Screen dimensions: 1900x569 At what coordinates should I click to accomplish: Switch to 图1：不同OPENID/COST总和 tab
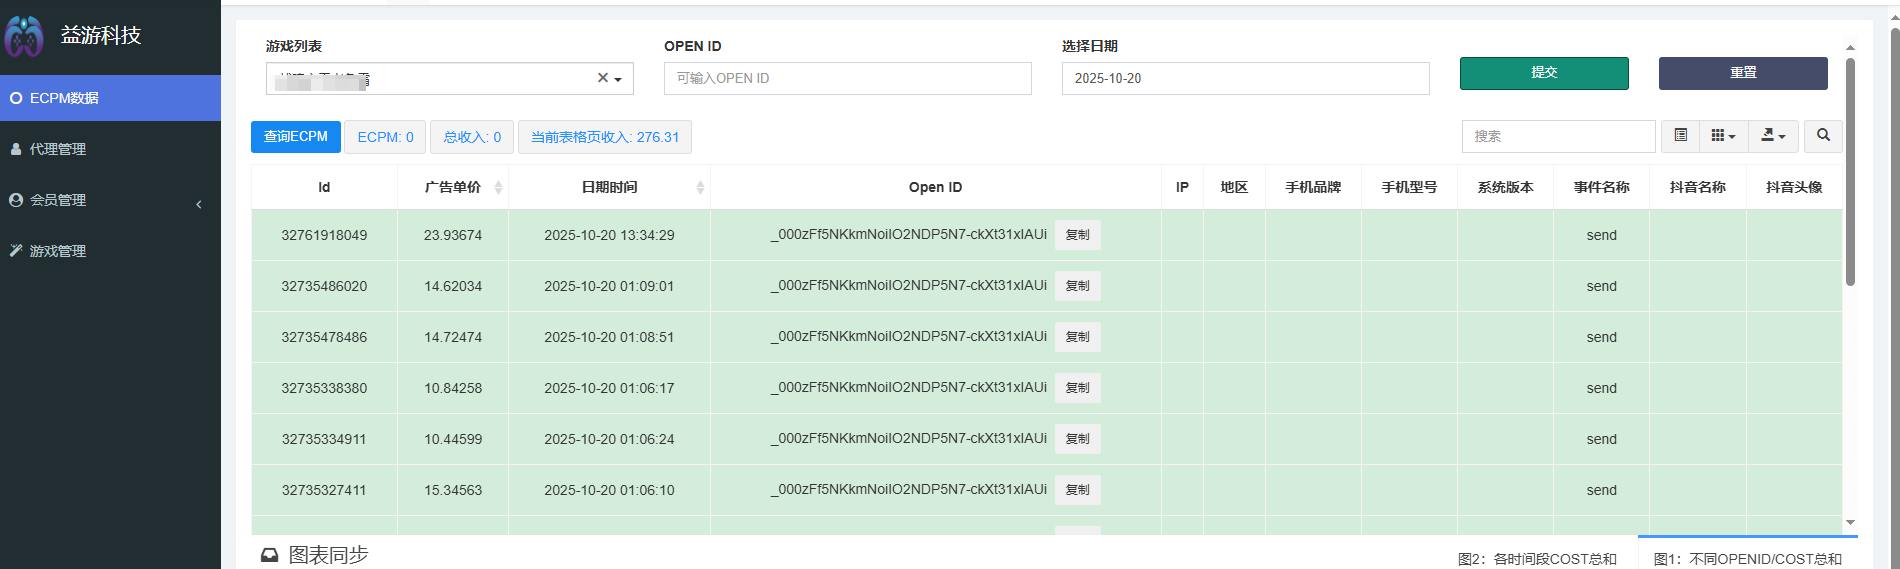click(1747, 558)
